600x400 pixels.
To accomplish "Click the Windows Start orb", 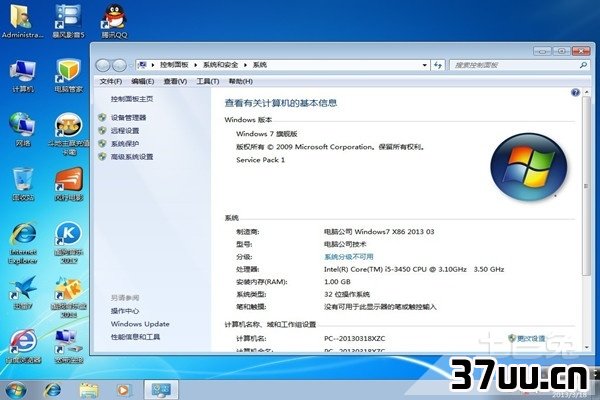I will pyautogui.click(x=16, y=390).
